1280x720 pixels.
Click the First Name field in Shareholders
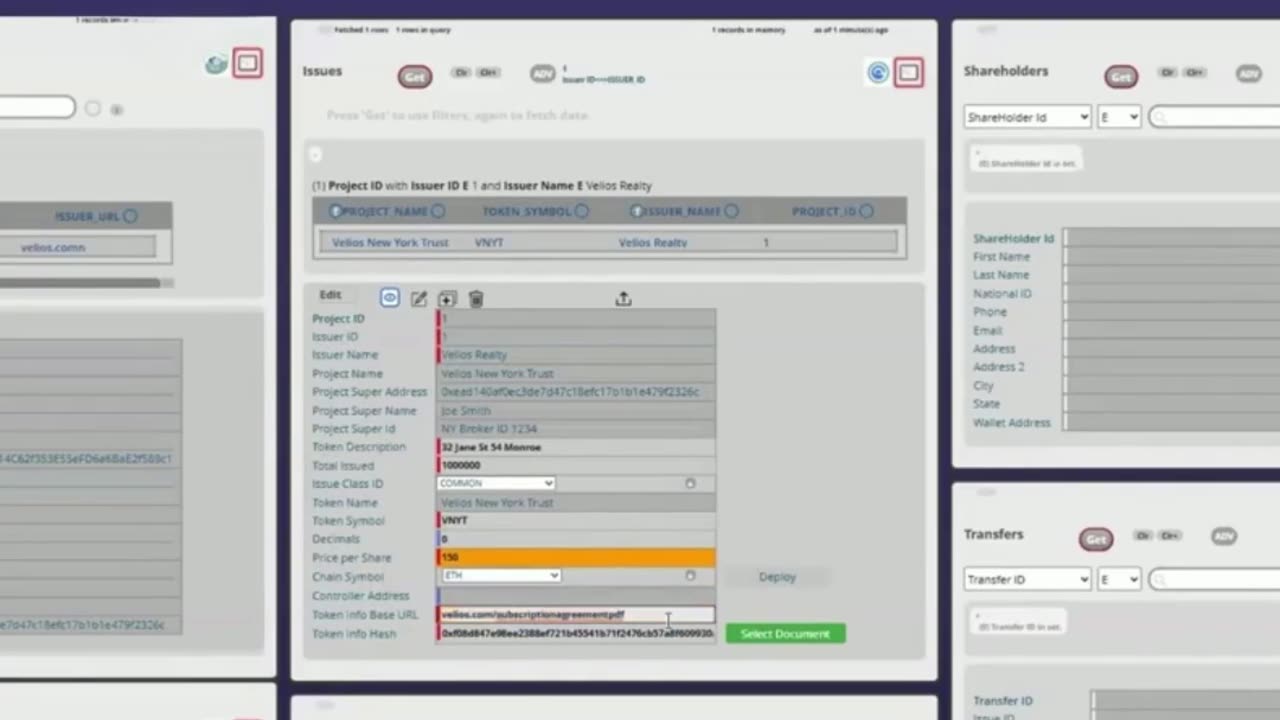(x=1172, y=257)
